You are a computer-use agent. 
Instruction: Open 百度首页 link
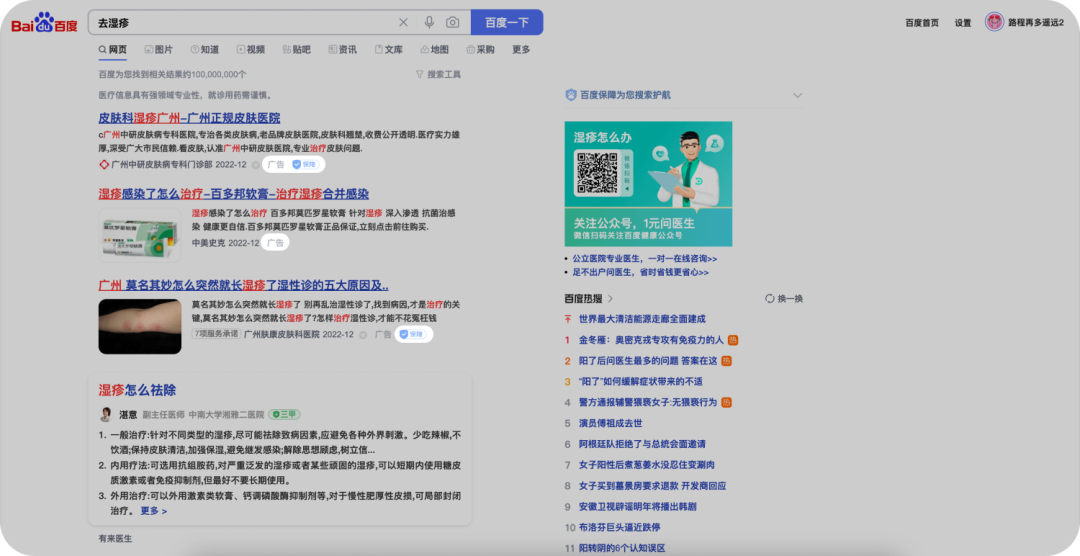click(x=922, y=23)
